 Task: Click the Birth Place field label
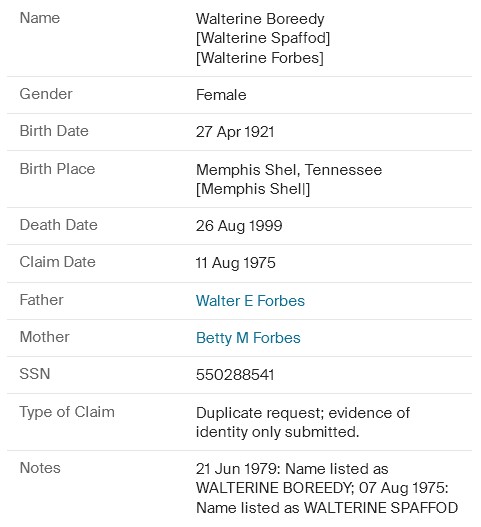coord(57,169)
